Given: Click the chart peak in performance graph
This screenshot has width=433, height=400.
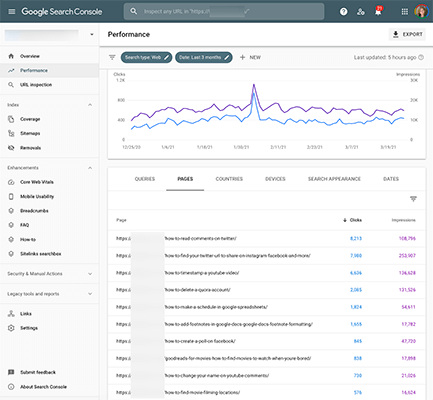Looking at the screenshot, I should (254, 85).
